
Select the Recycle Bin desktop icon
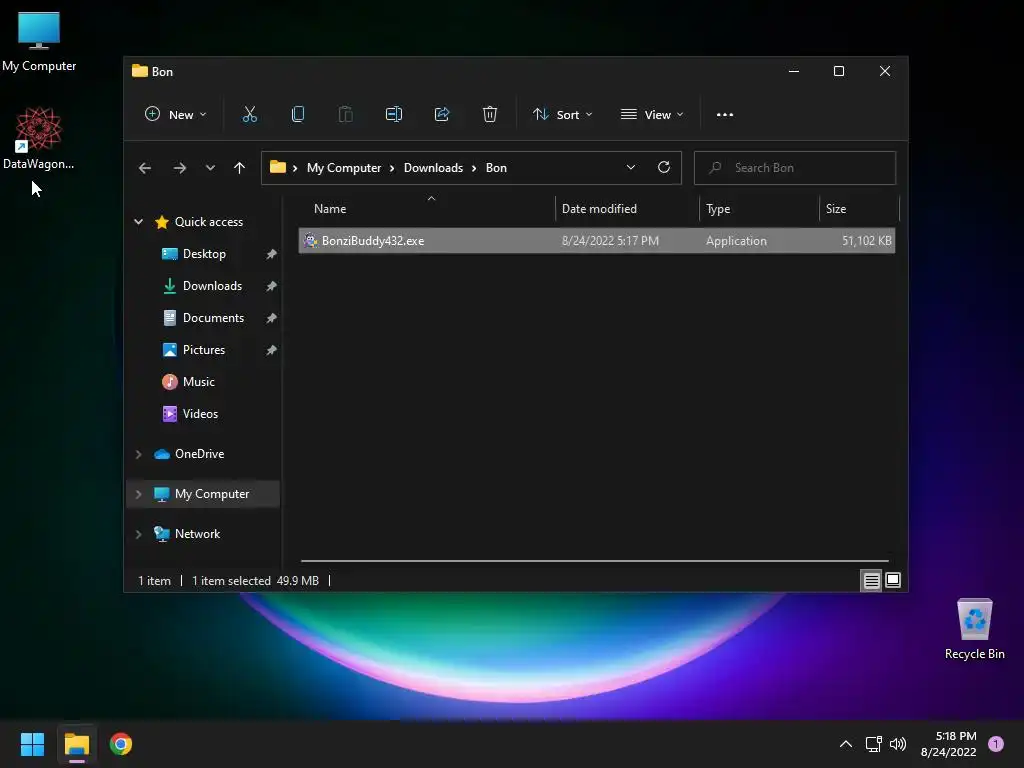click(974, 628)
